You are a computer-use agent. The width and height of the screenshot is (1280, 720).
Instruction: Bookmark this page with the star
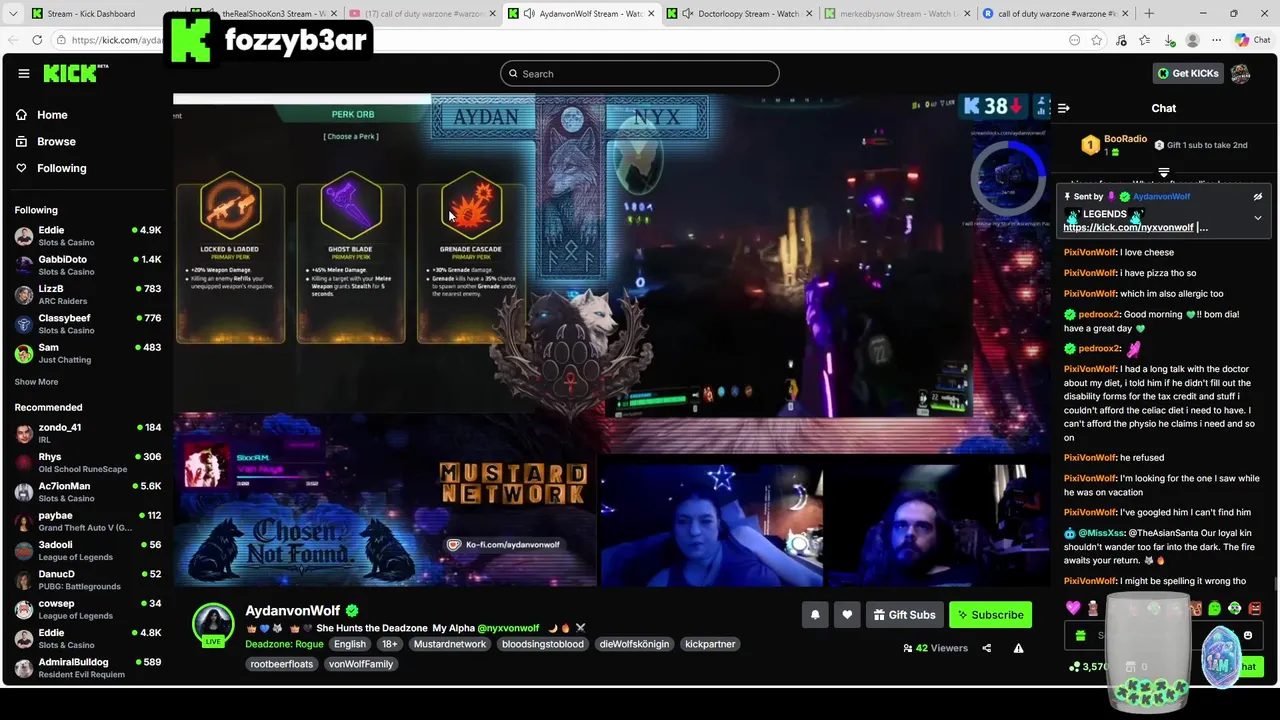(x=1097, y=40)
